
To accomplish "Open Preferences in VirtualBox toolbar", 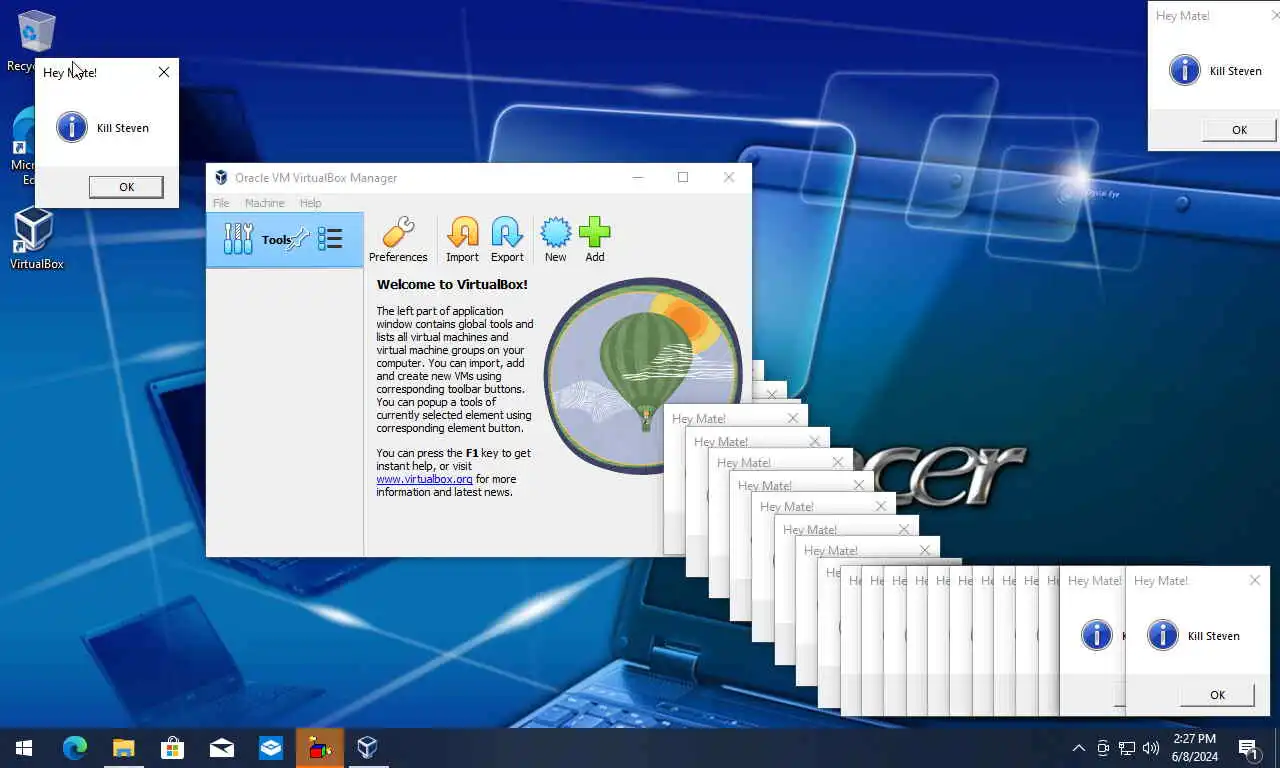I will pos(398,240).
